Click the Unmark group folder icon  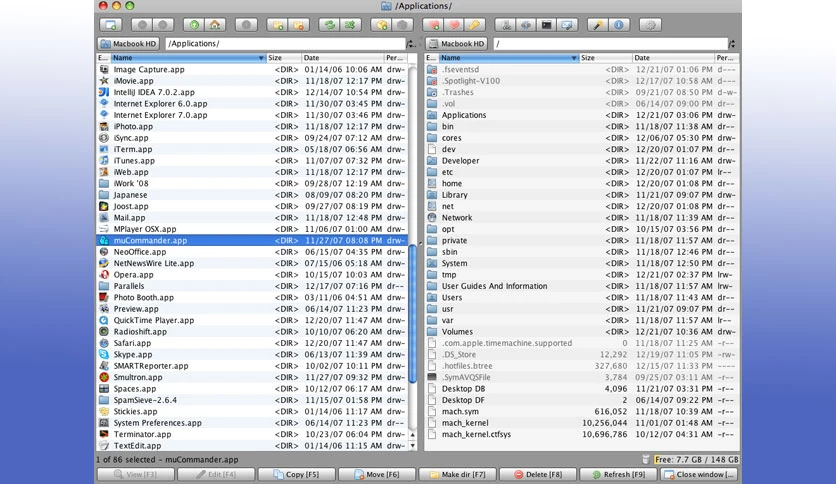pyautogui.click(x=299, y=25)
